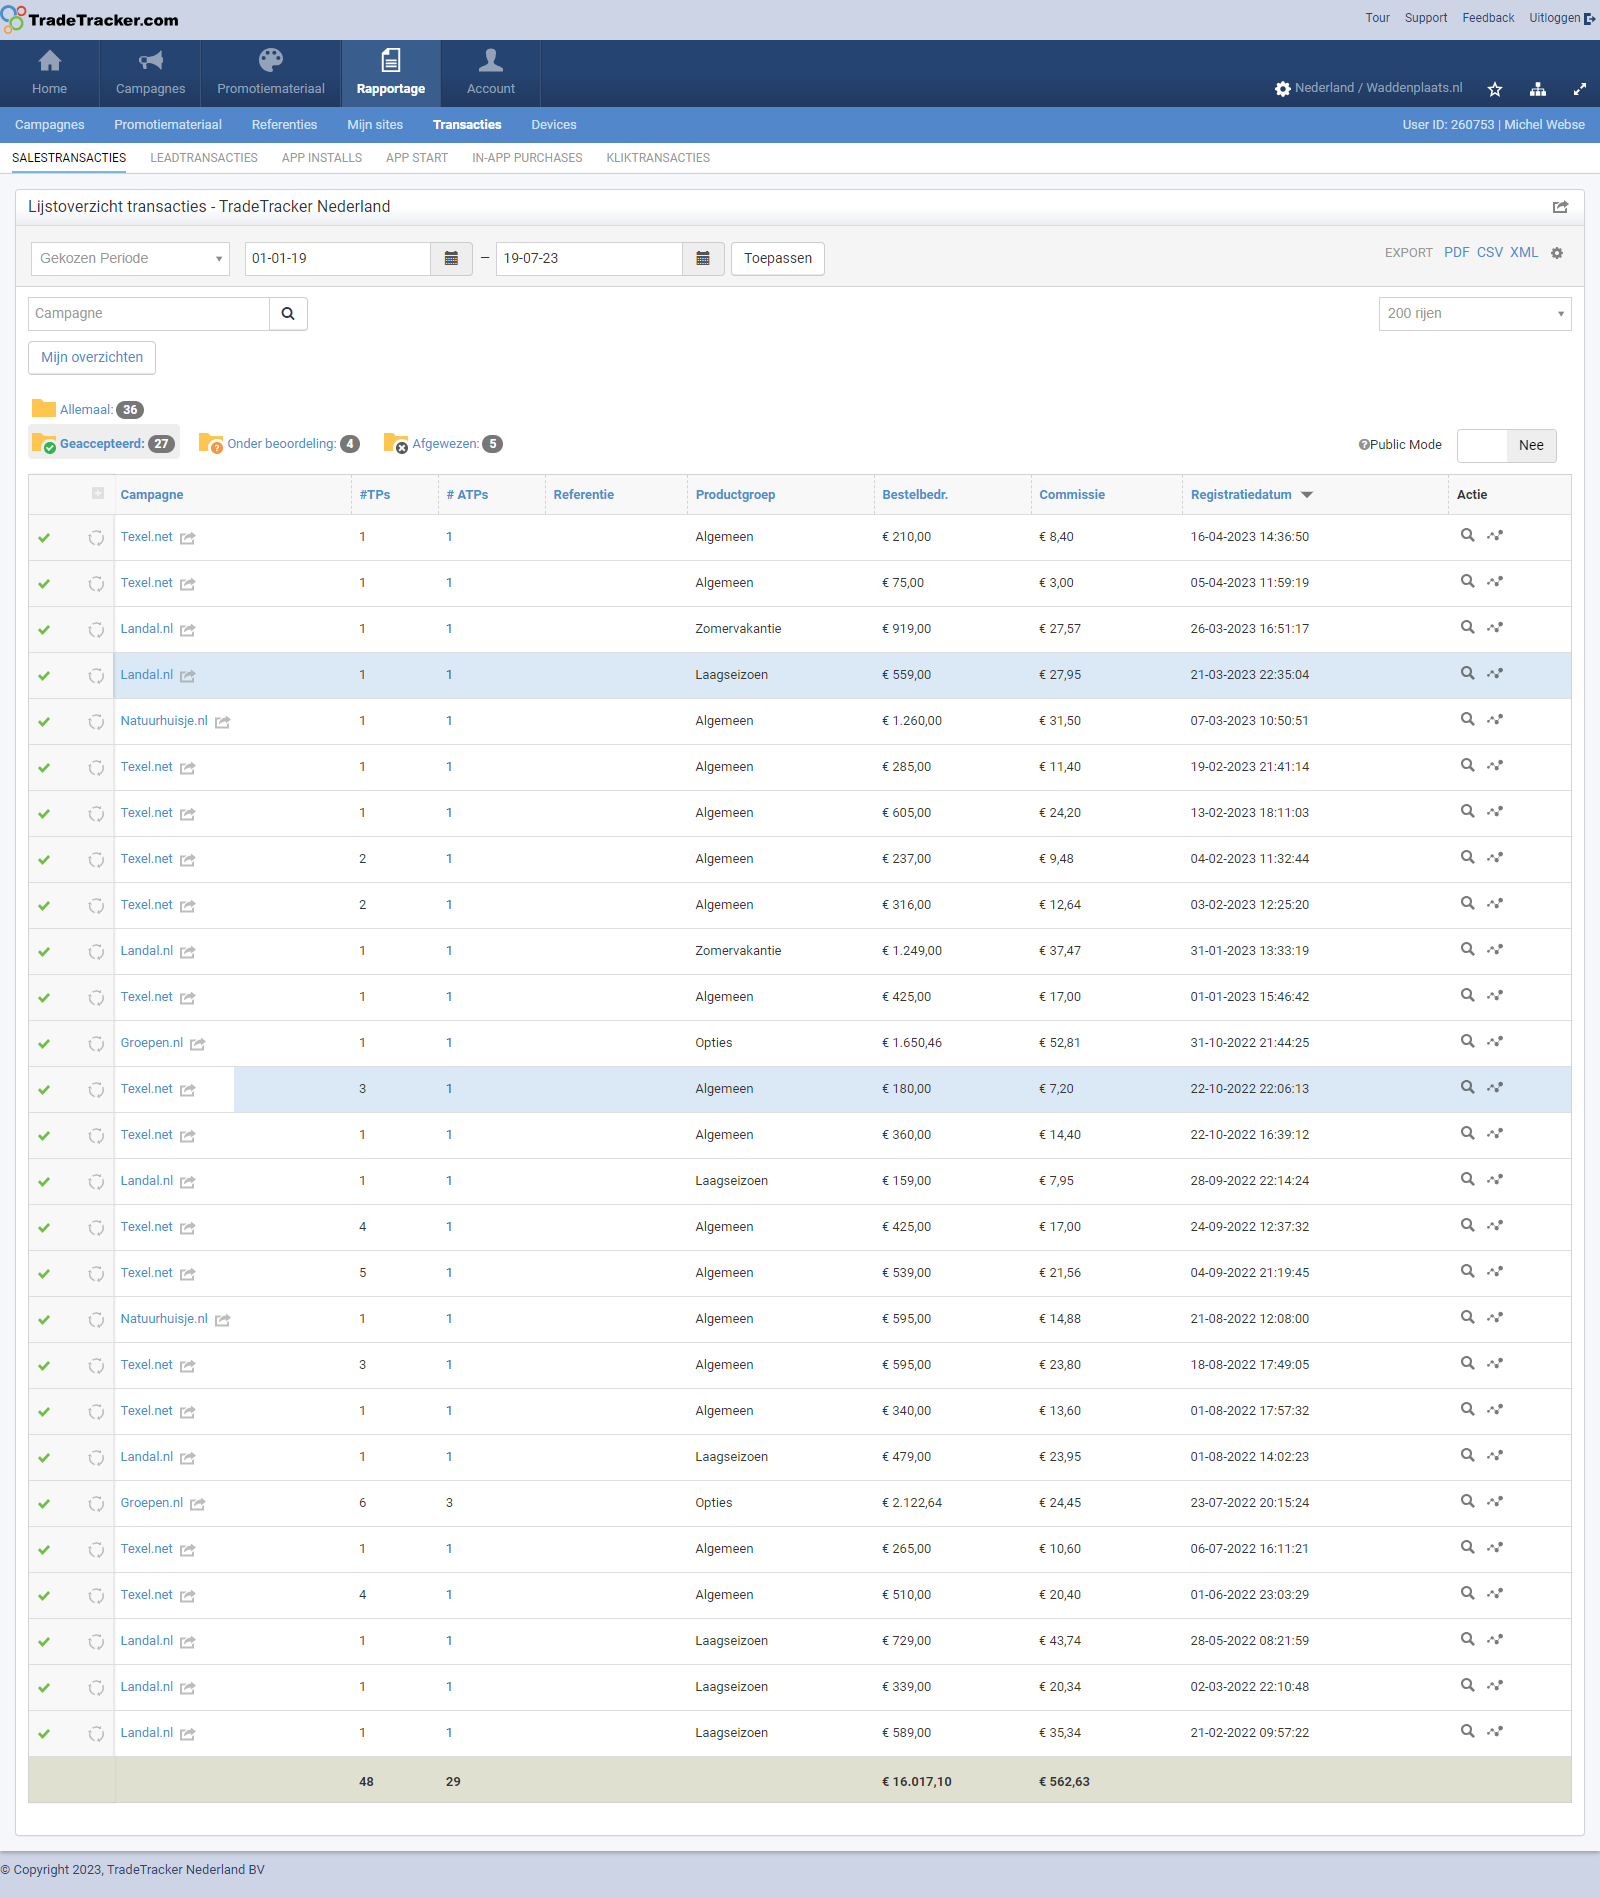Screen dimensions: 1600x1898
Task: Open Mijn overzichten menu
Action: pos(92,358)
